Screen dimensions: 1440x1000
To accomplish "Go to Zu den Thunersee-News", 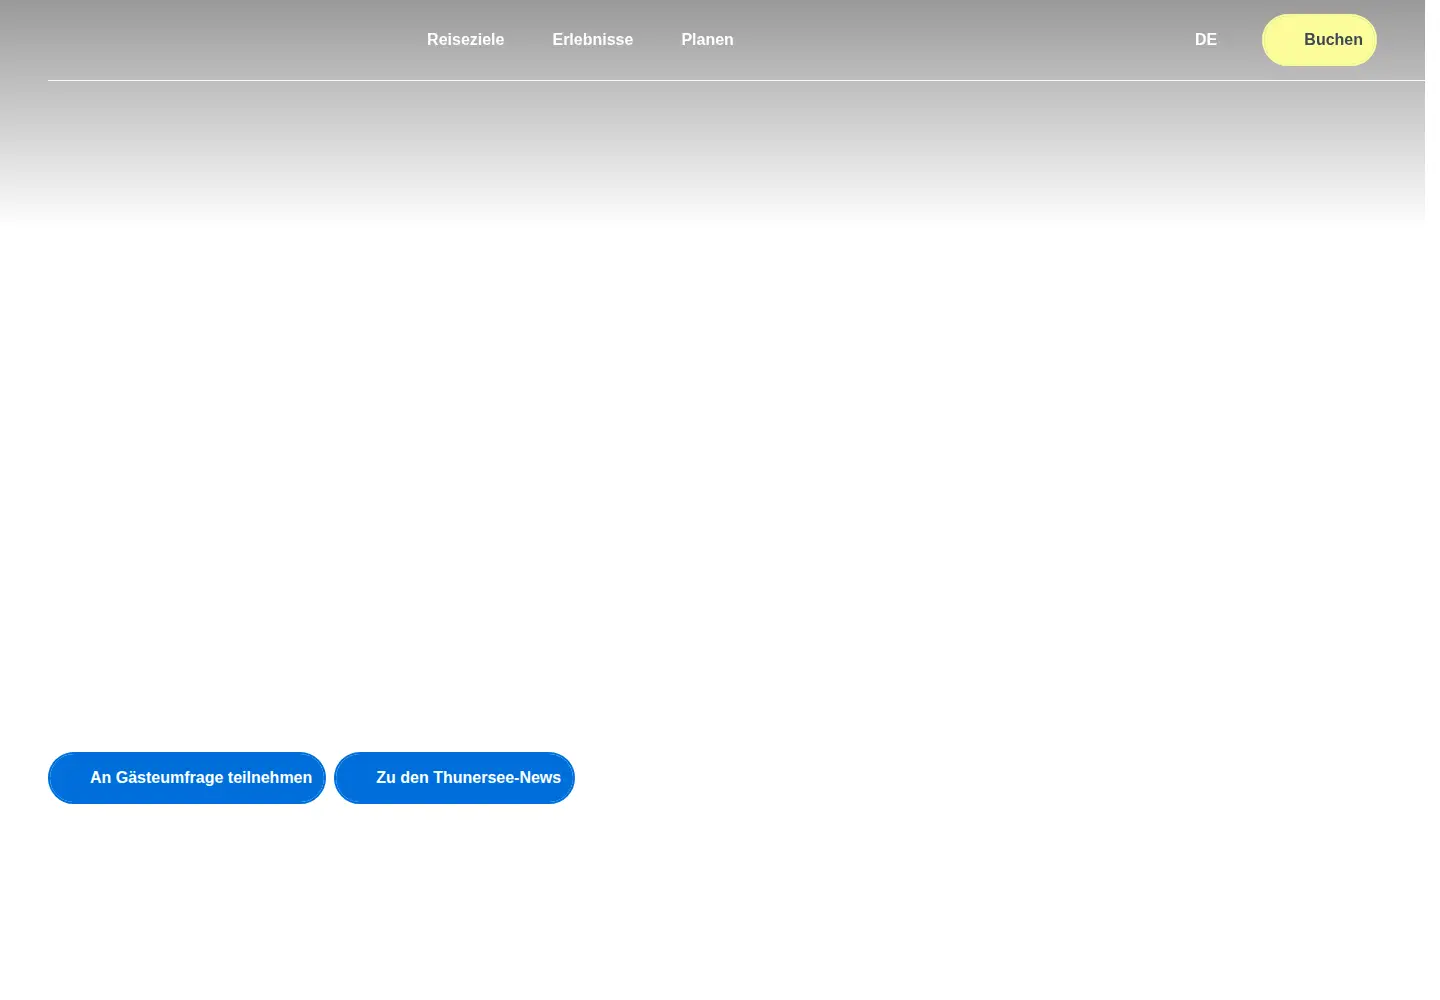I will coord(454,778).
